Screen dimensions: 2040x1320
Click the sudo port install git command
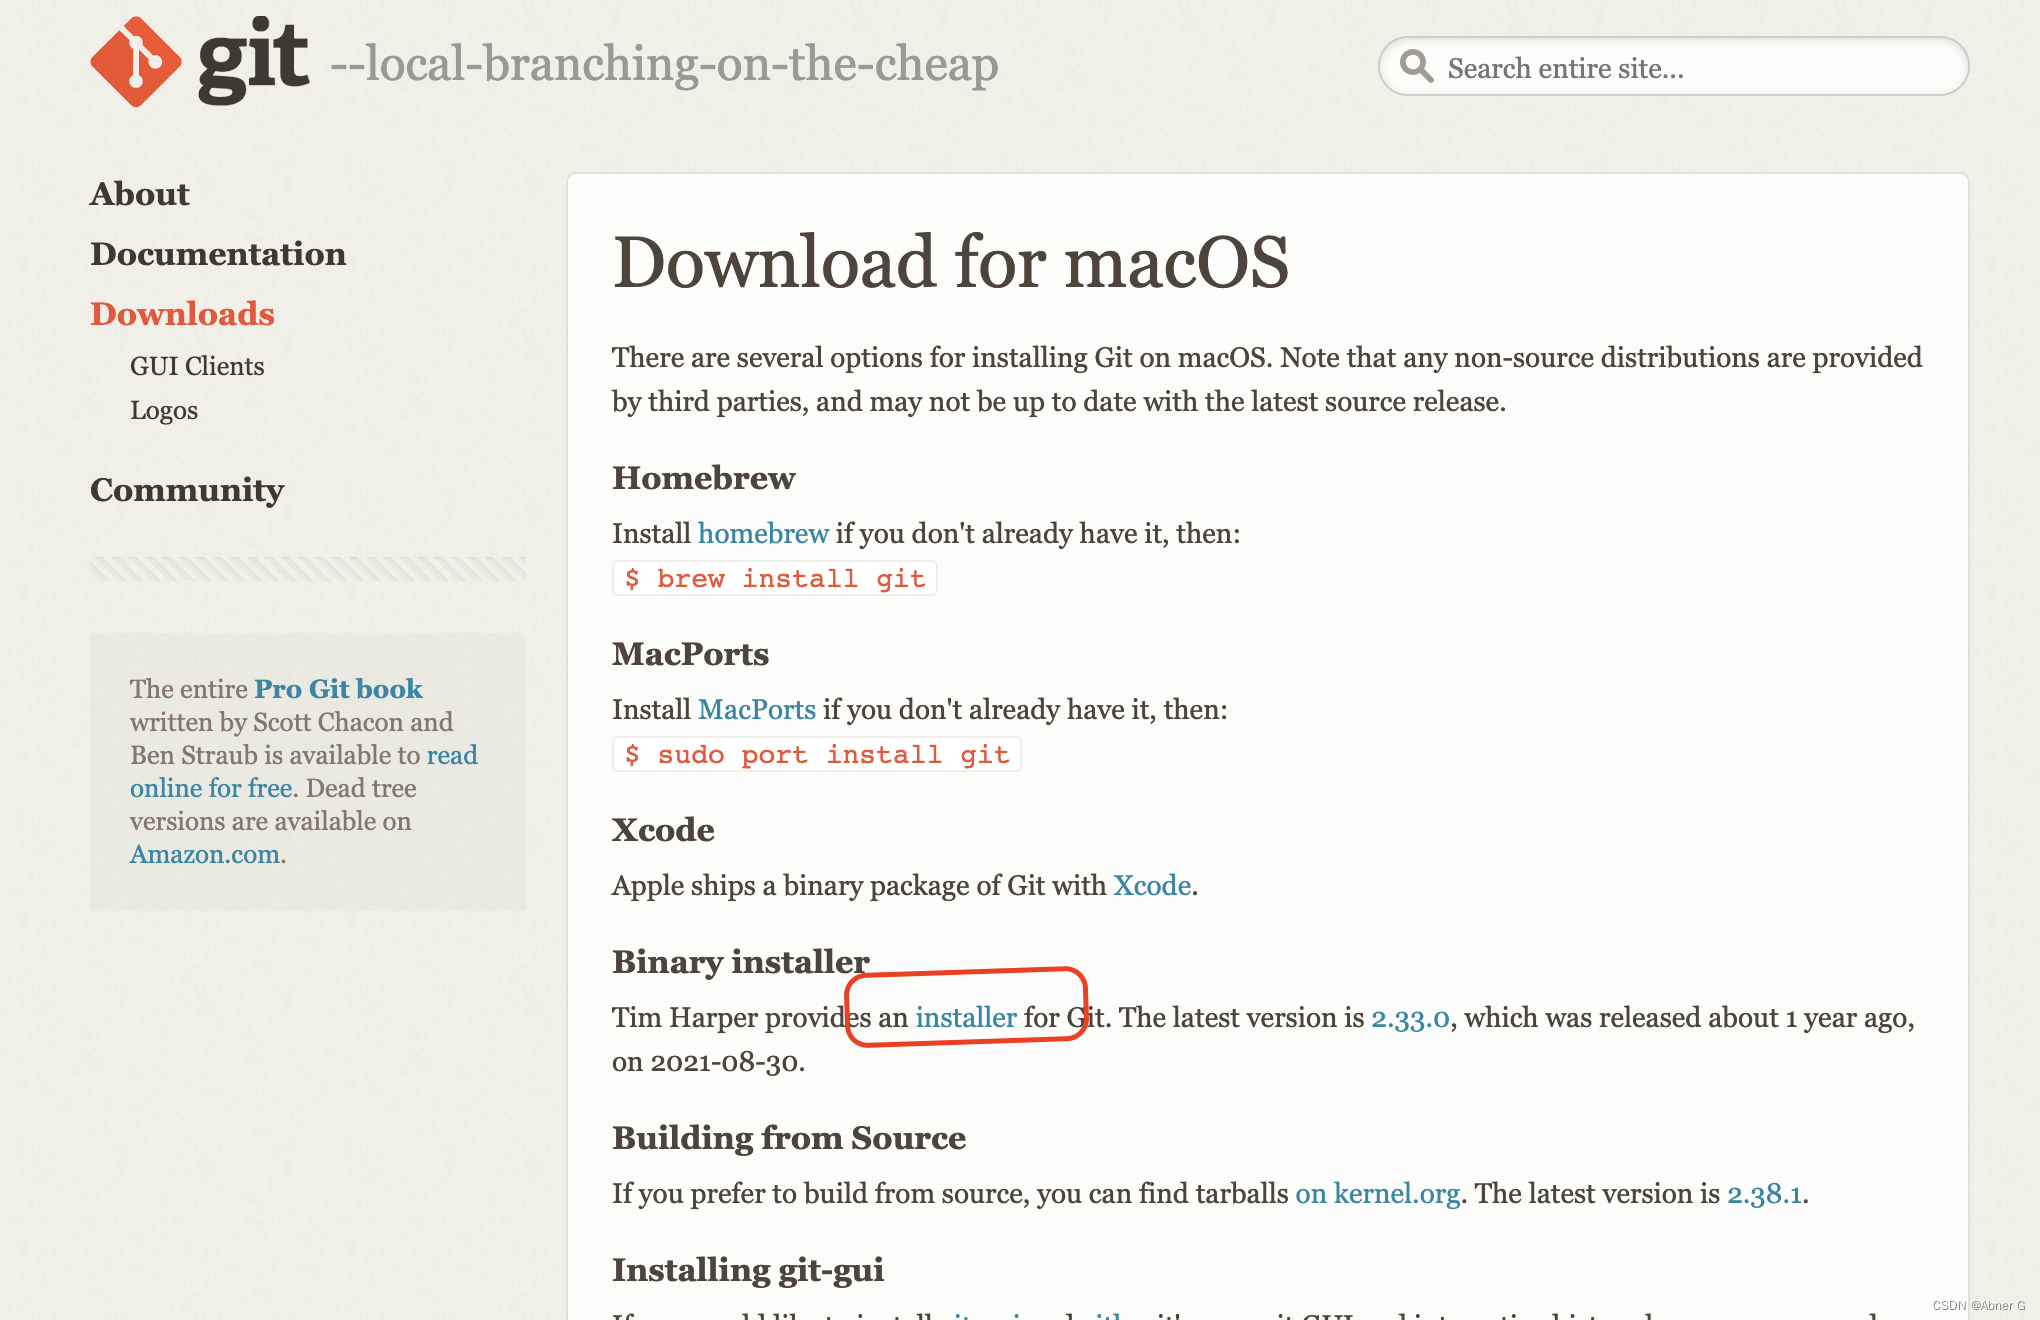click(x=817, y=755)
